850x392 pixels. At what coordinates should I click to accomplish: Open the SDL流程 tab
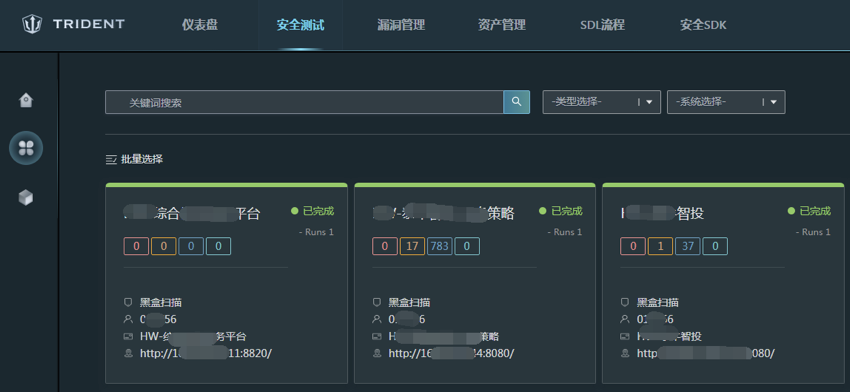pos(602,25)
